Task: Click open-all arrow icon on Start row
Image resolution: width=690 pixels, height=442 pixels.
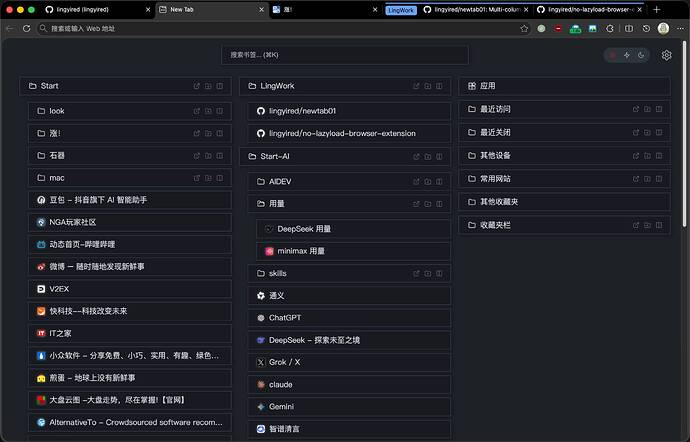Action: [197, 86]
